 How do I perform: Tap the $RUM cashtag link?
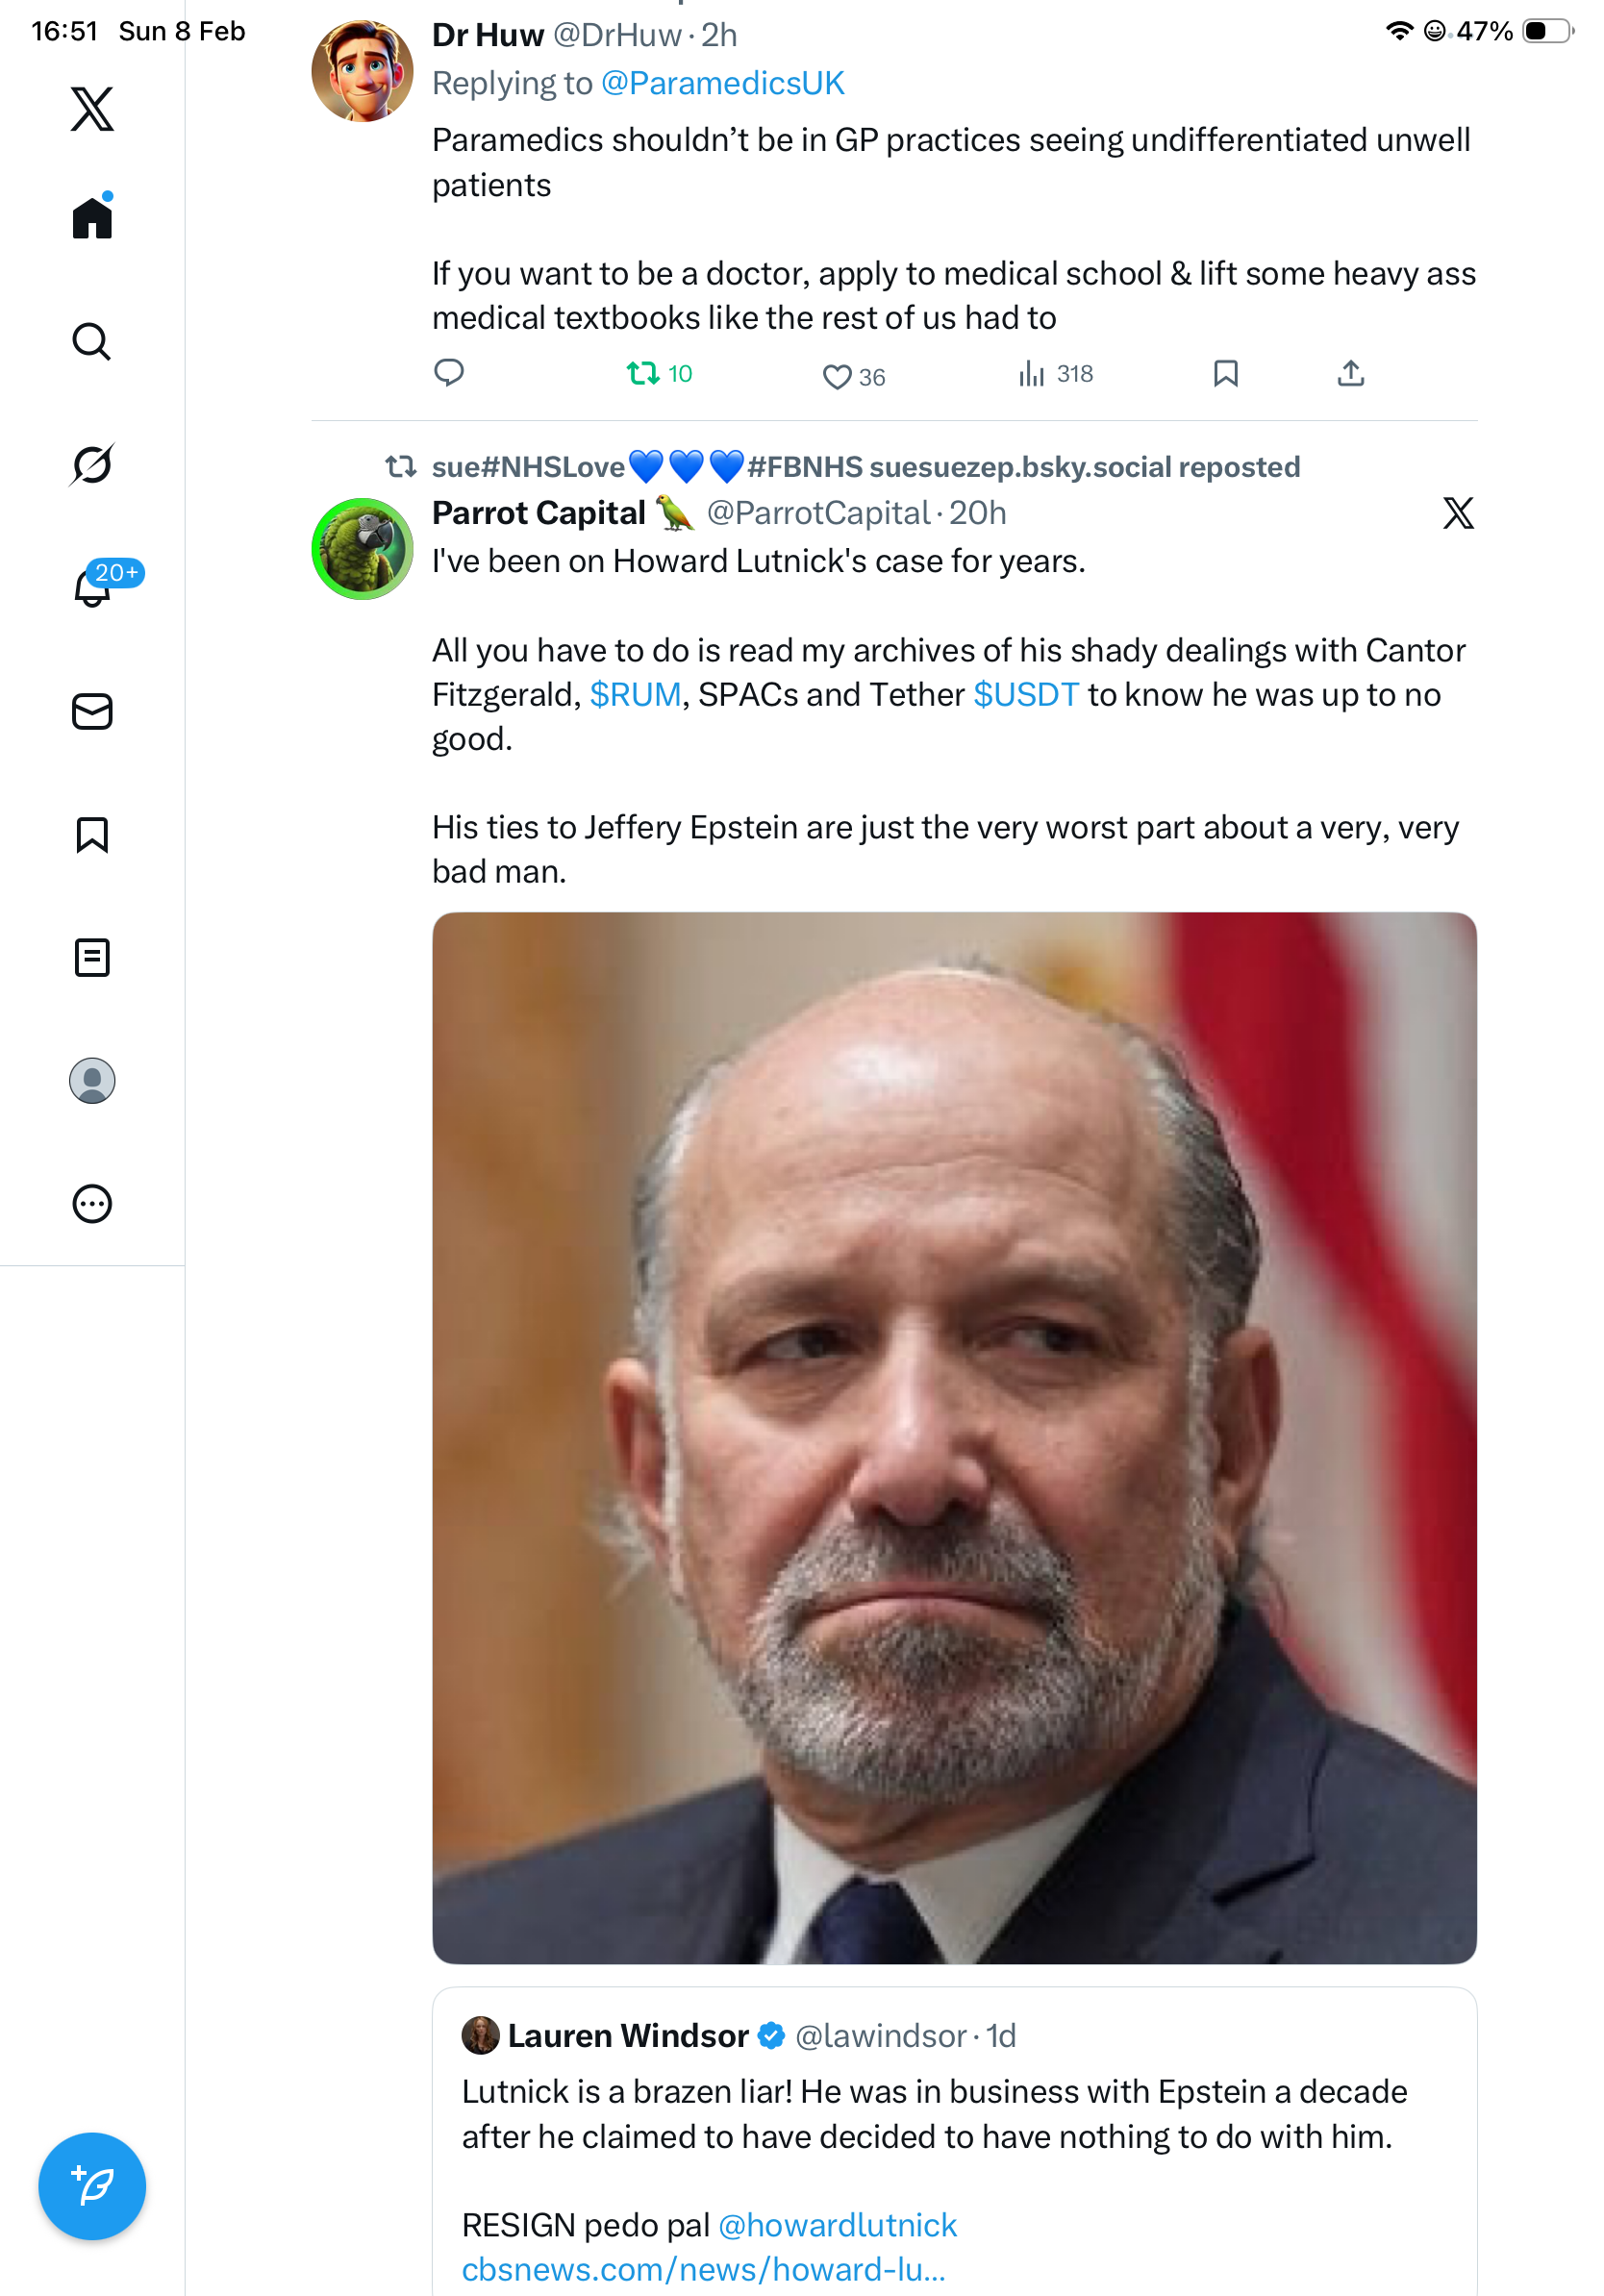point(635,694)
